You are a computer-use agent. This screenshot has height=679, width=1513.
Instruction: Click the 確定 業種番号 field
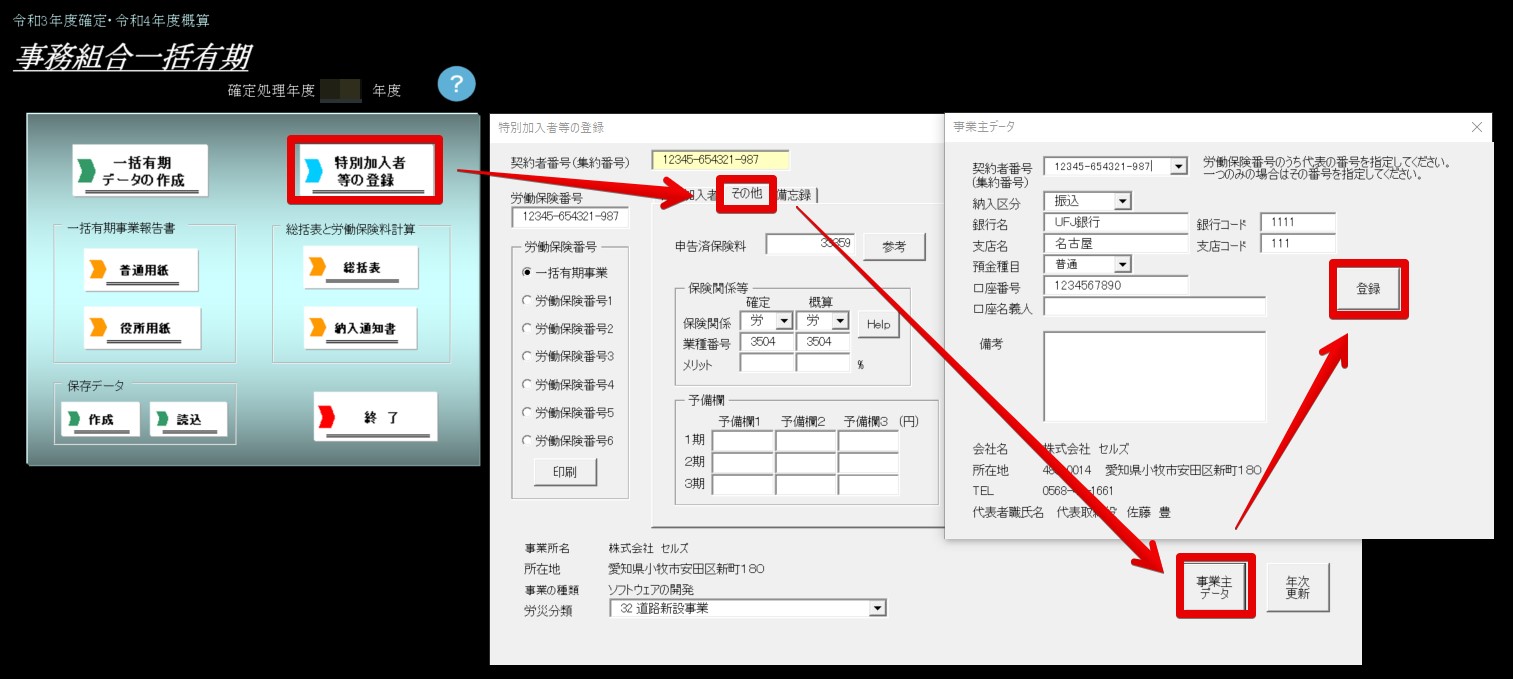(766, 342)
